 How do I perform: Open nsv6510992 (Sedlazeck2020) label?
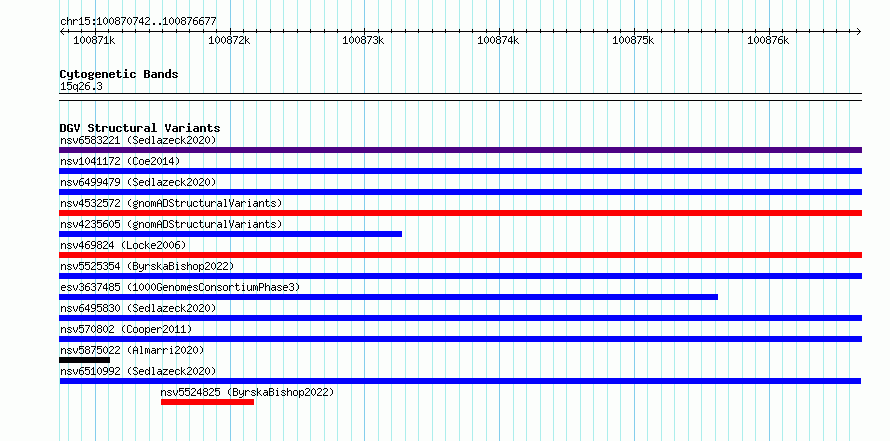pyautogui.click(x=138, y=371)
